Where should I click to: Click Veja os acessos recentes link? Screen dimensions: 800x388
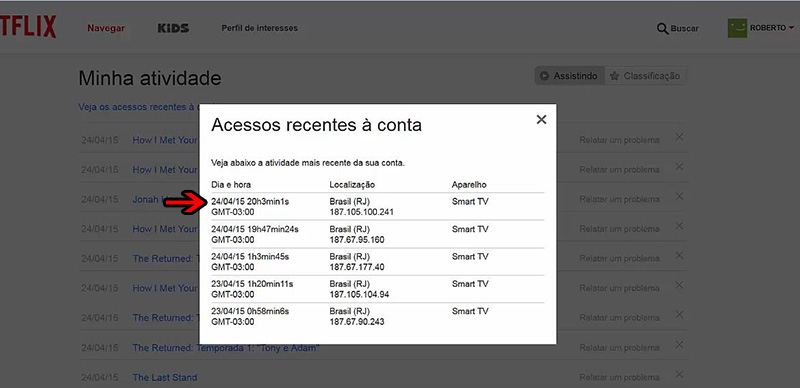tap(138, 107)
